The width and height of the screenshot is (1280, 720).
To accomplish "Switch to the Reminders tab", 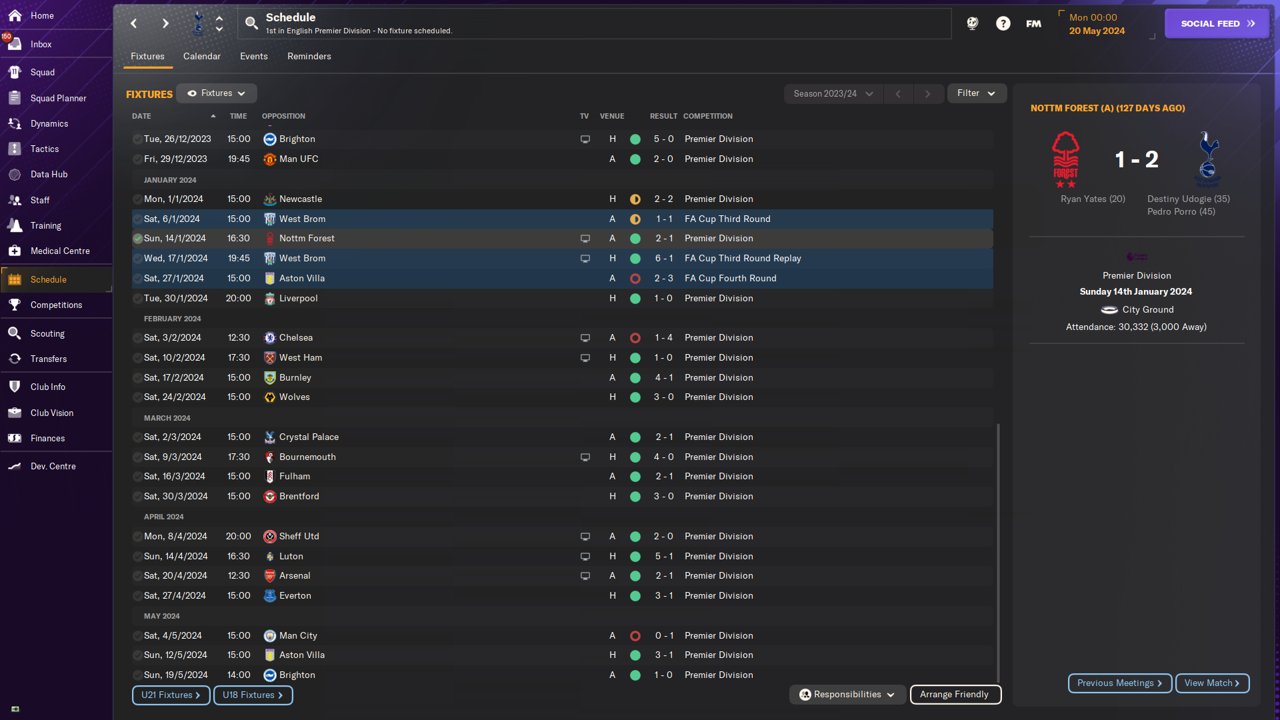I will click(x=309, y=56).
